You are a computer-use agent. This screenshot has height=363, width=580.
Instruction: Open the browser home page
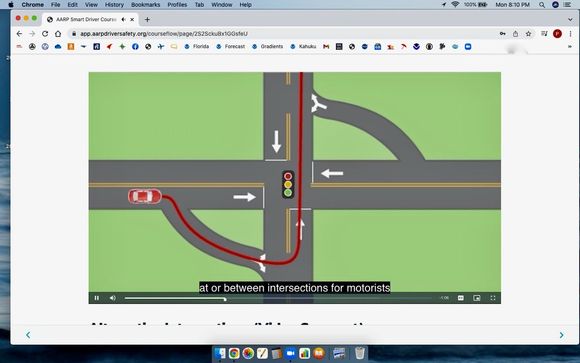pos(58,34)
